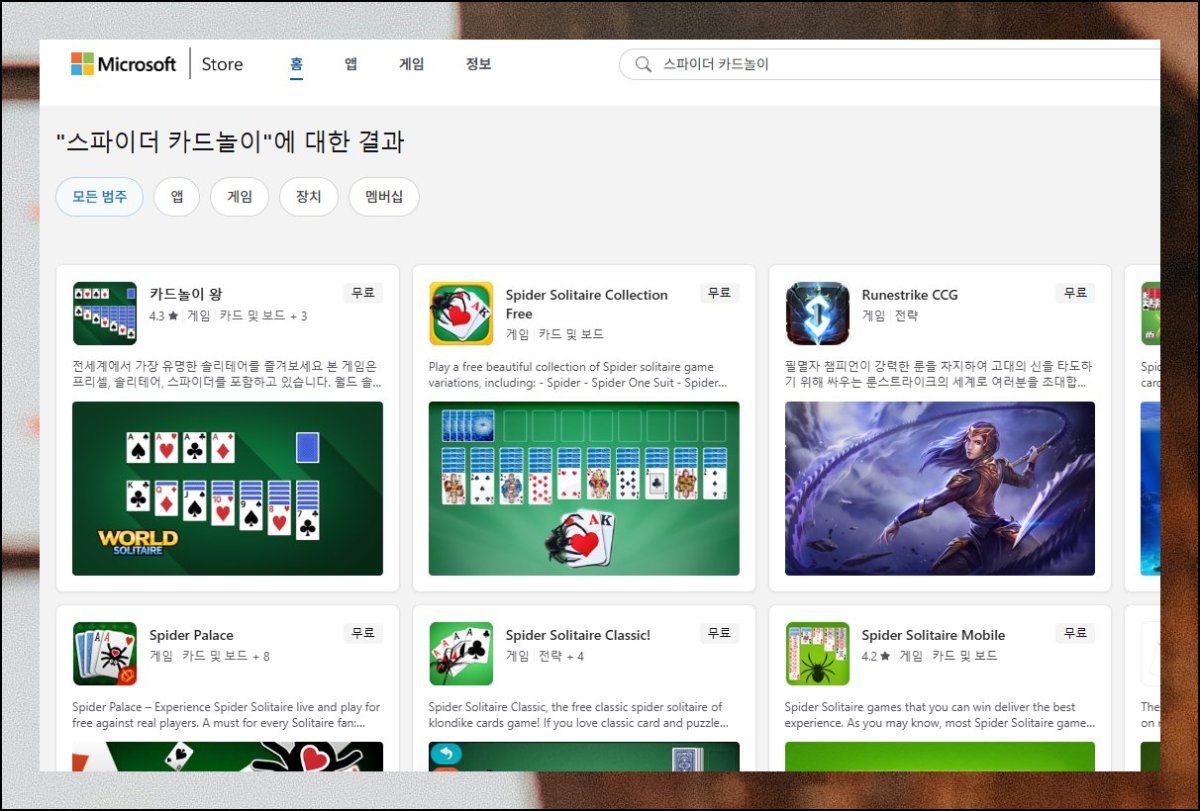This screenshot has height=811, width=1200.
Task: Filter results by 장치 chip
Action: coord(309,197)
